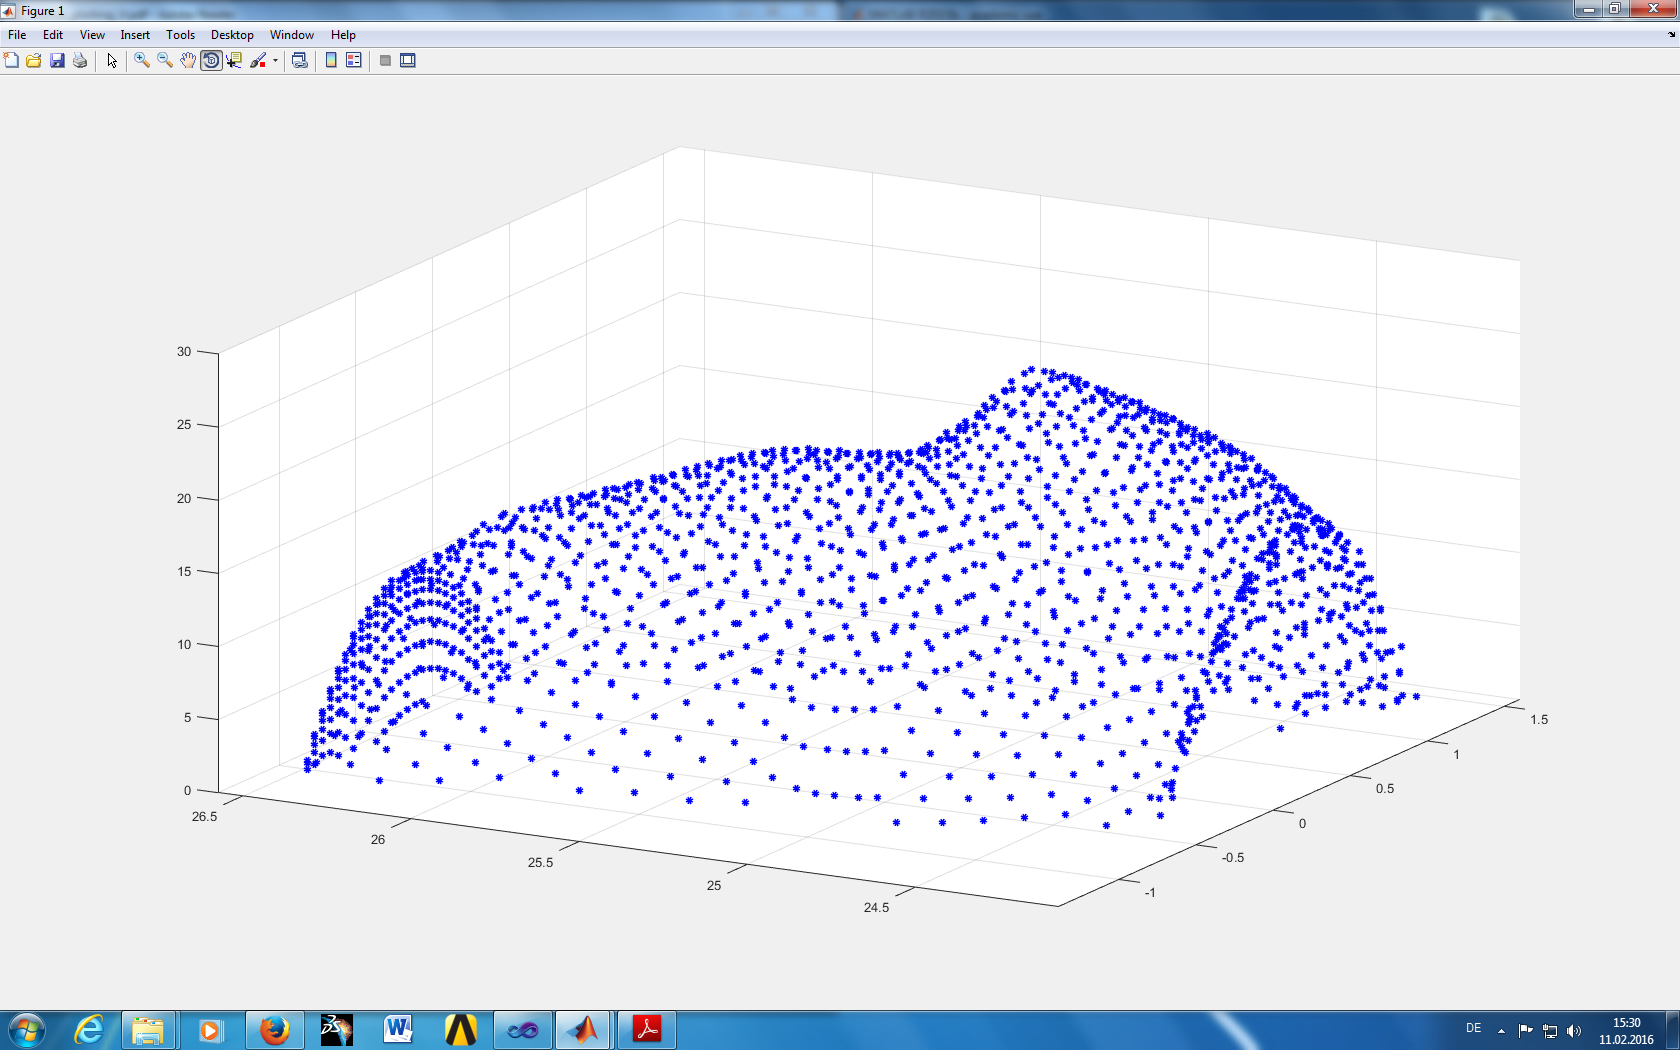Click the Show Plot Tools icon
The height and width of the screenshot is (1050, 1680).
pyautogui.click(x=408, y=61)
